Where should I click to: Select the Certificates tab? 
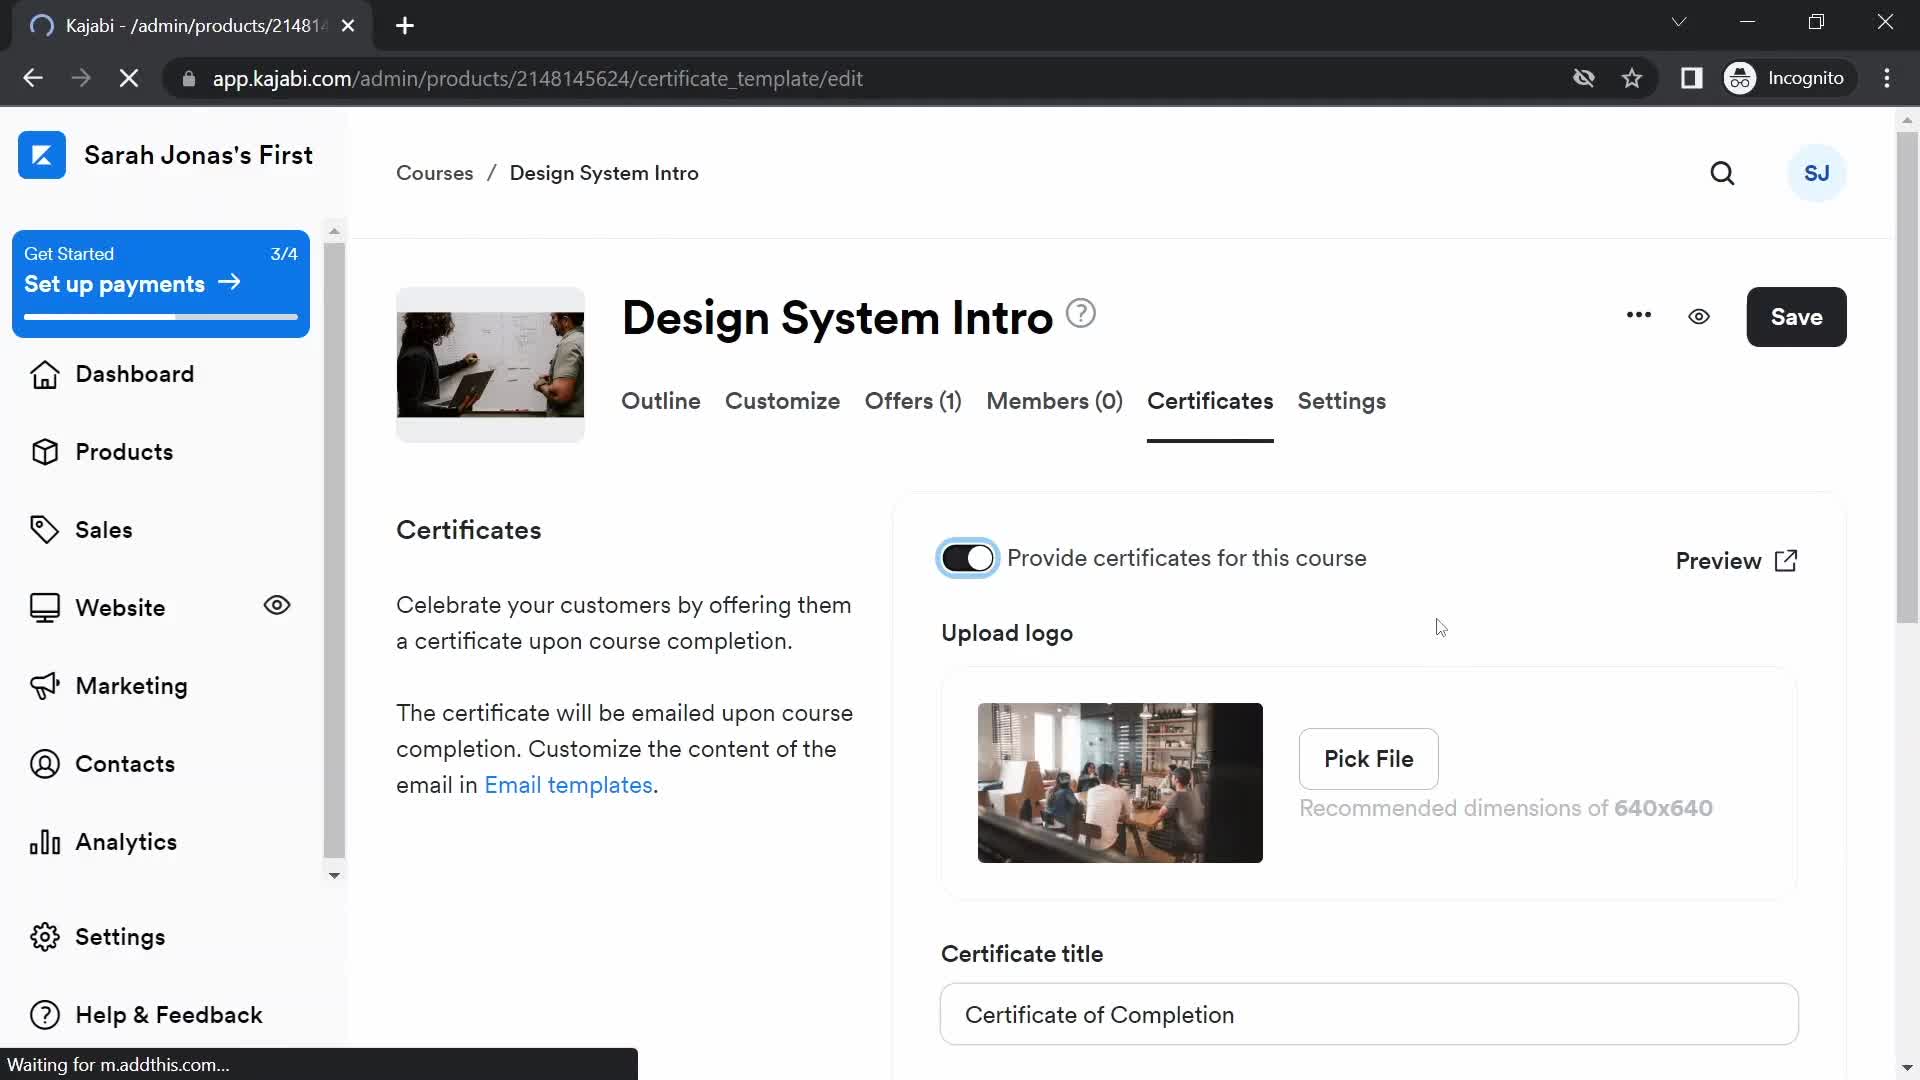1209,402
